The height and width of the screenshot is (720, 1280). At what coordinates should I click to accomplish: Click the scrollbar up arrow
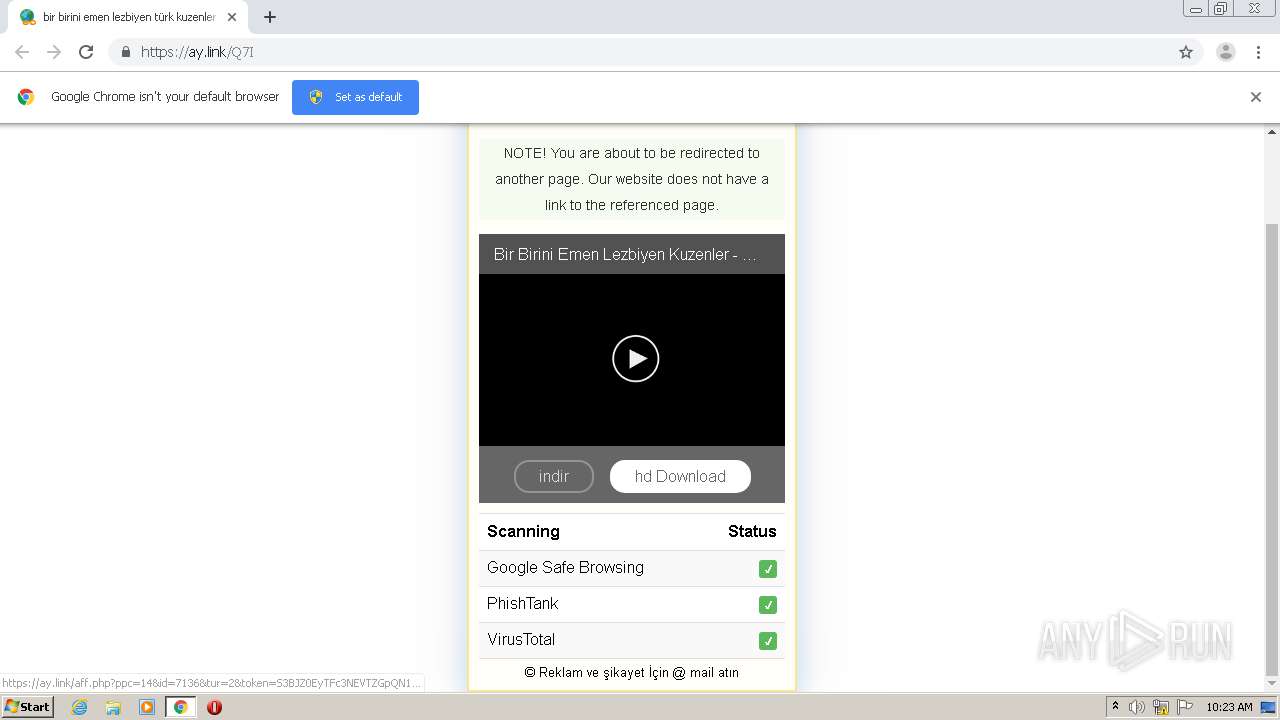click(1272, 131)
